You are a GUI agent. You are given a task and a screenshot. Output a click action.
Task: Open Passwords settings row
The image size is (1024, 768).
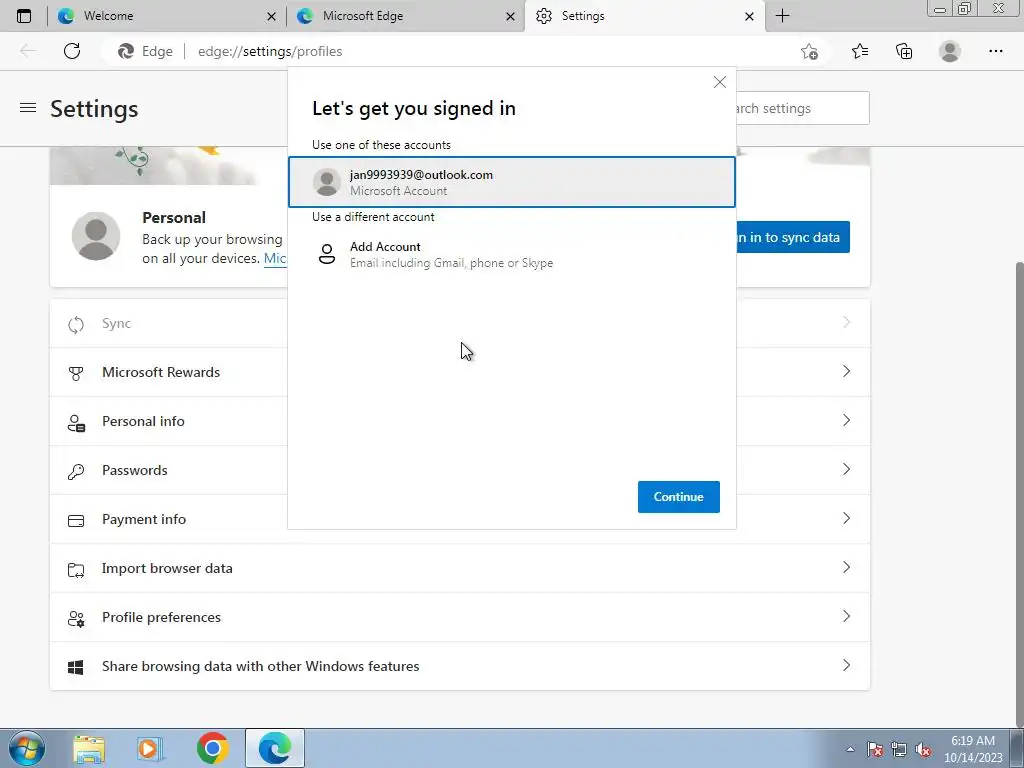tap(460, 470)
